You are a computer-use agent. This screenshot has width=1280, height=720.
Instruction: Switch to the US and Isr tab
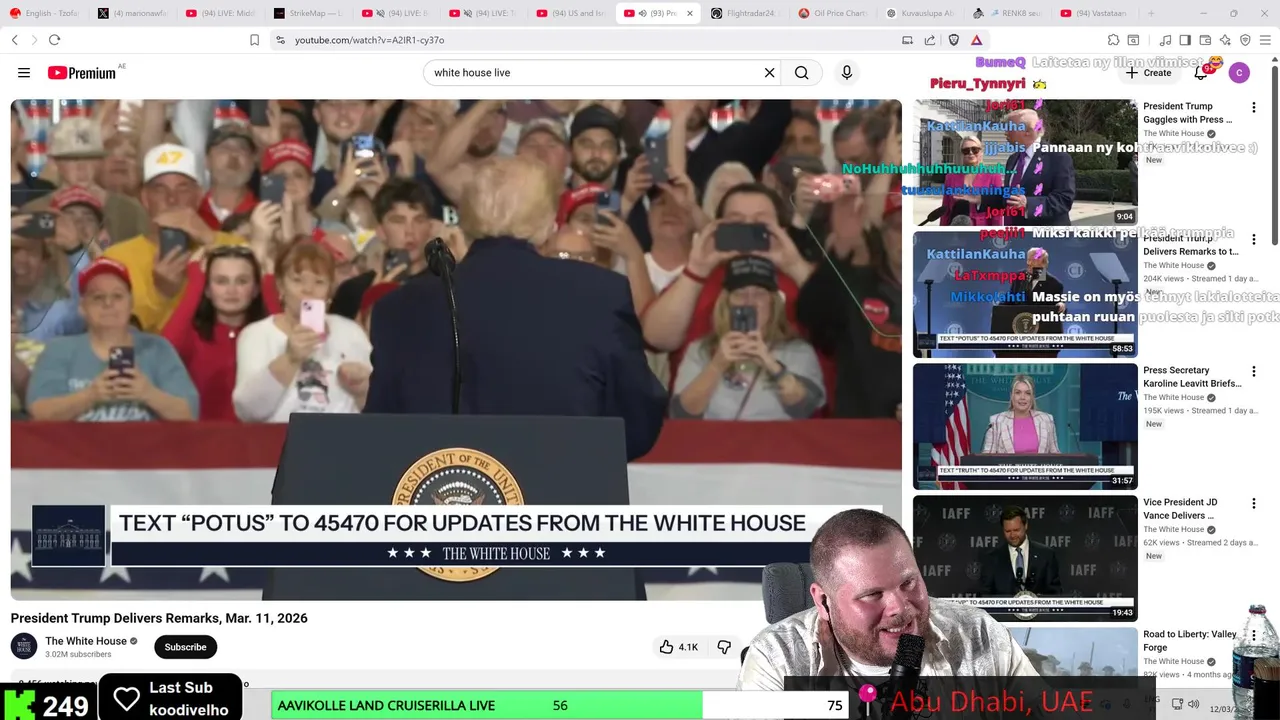(571, 13)
